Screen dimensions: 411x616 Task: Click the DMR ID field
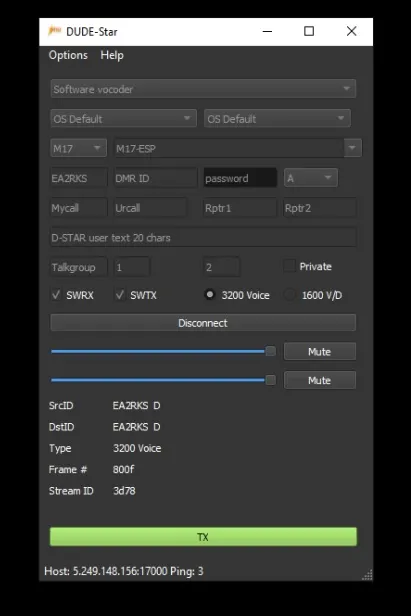click(x=156, y=178)
